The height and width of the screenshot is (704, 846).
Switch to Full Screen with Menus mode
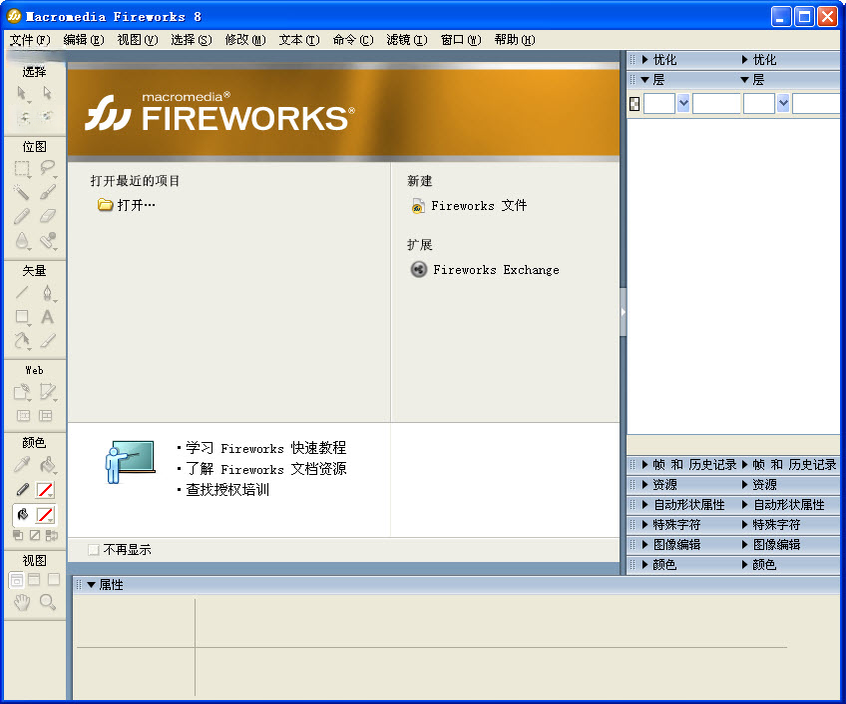tap(35, 580)
